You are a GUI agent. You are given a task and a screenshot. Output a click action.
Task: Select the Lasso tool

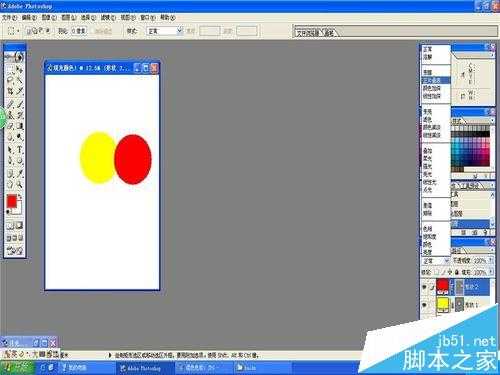click(11, 80)
